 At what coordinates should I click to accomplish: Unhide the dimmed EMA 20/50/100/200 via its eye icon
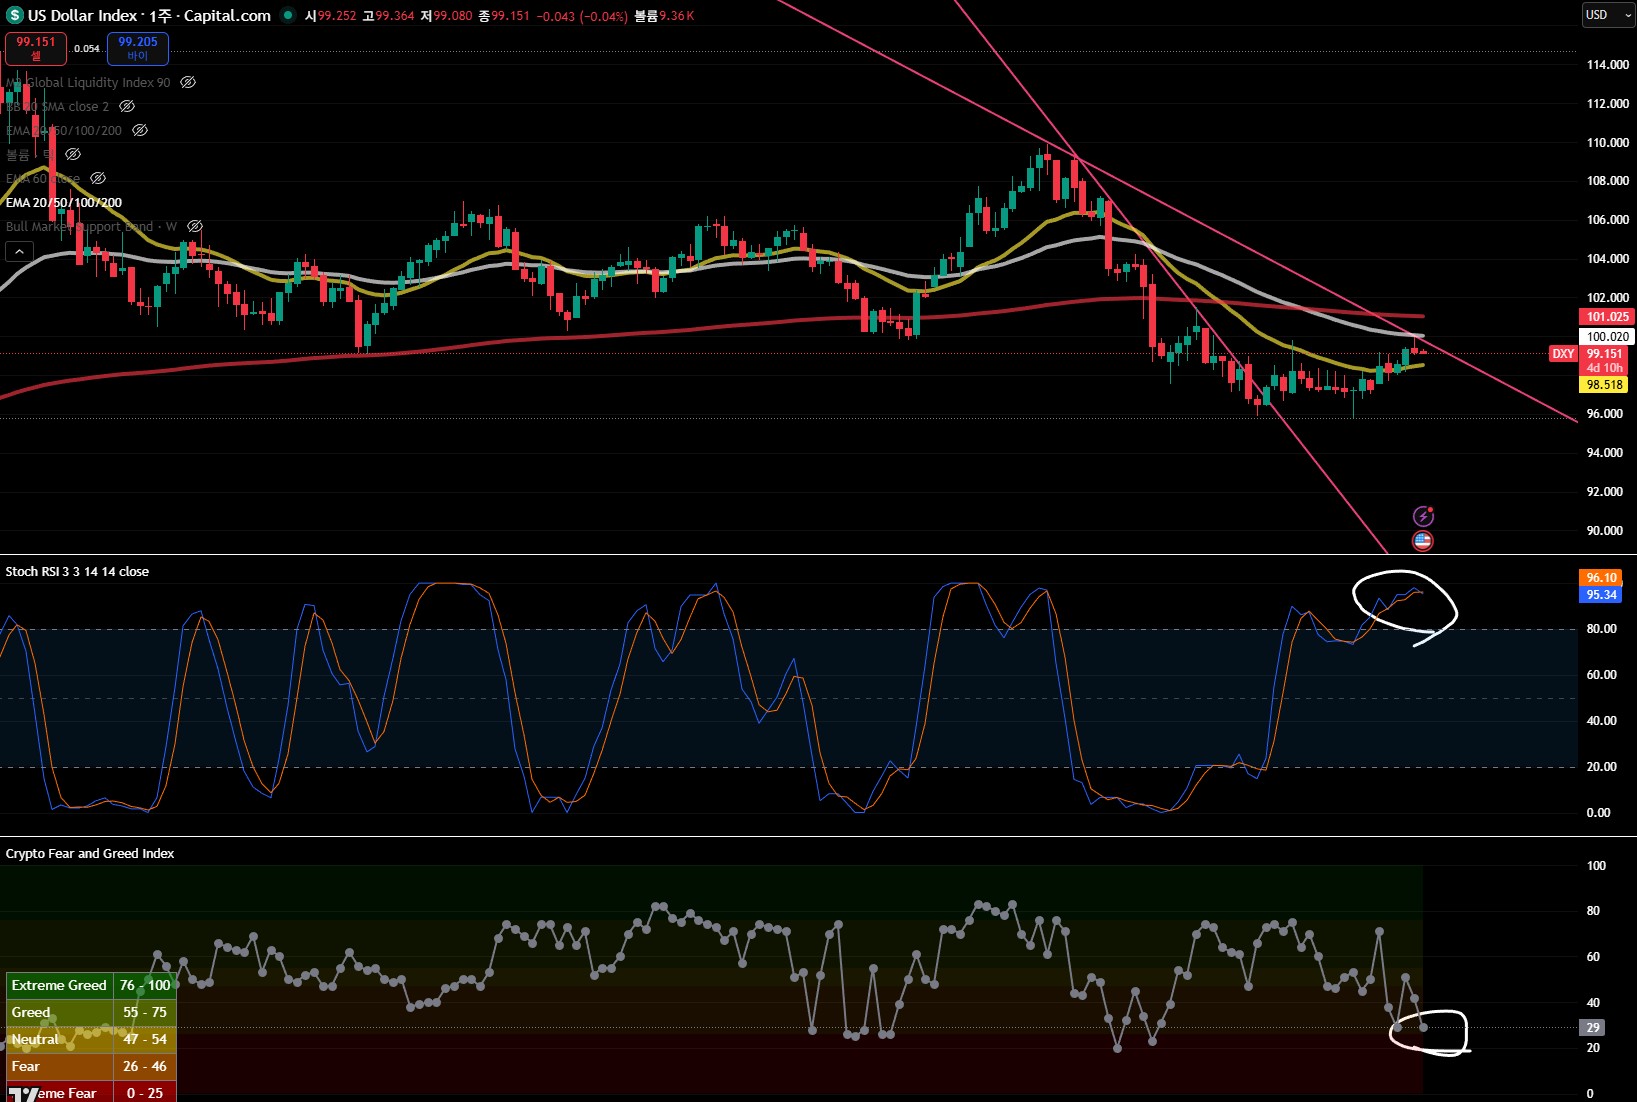coord(140,130)
